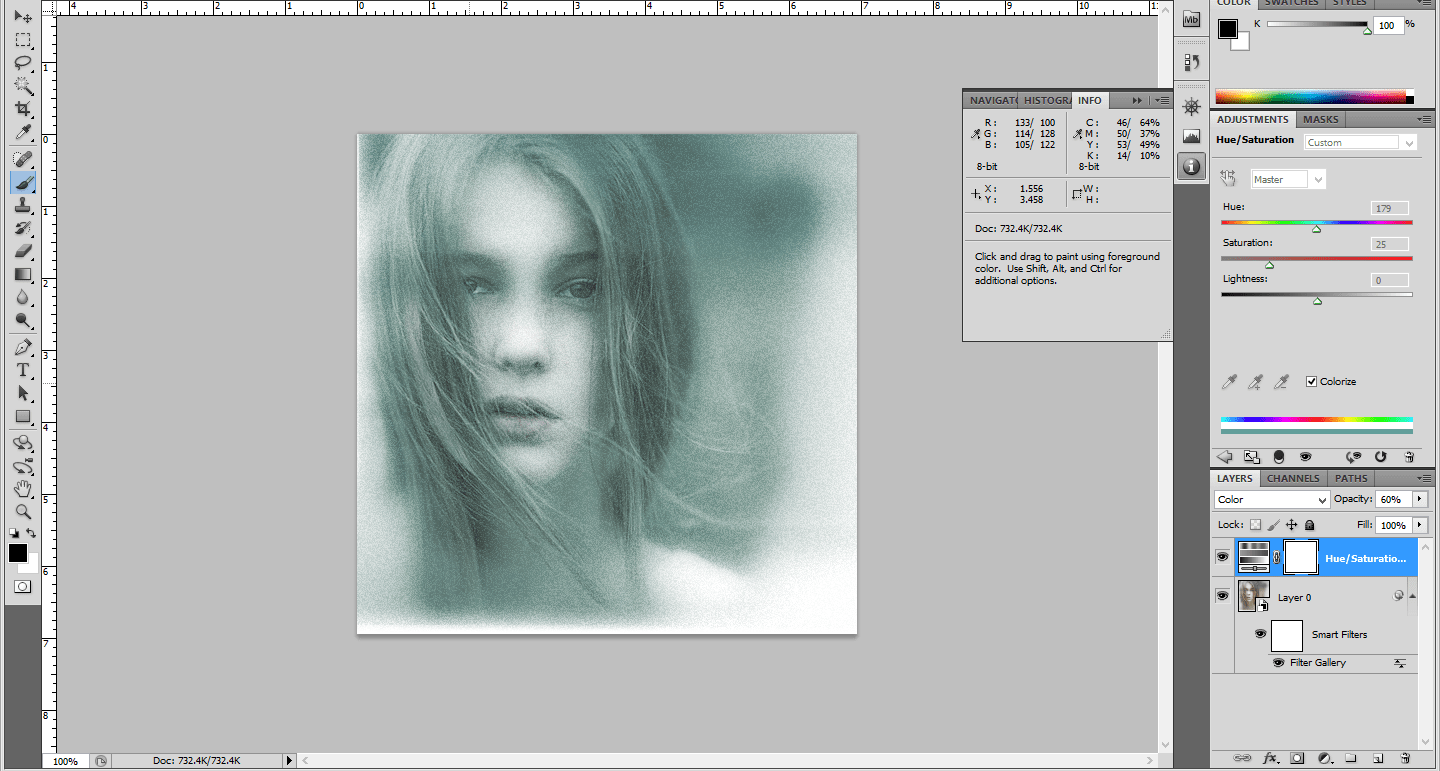Select the Pen tool
This screenshot has width=1440, height=771.
point(23,347)
